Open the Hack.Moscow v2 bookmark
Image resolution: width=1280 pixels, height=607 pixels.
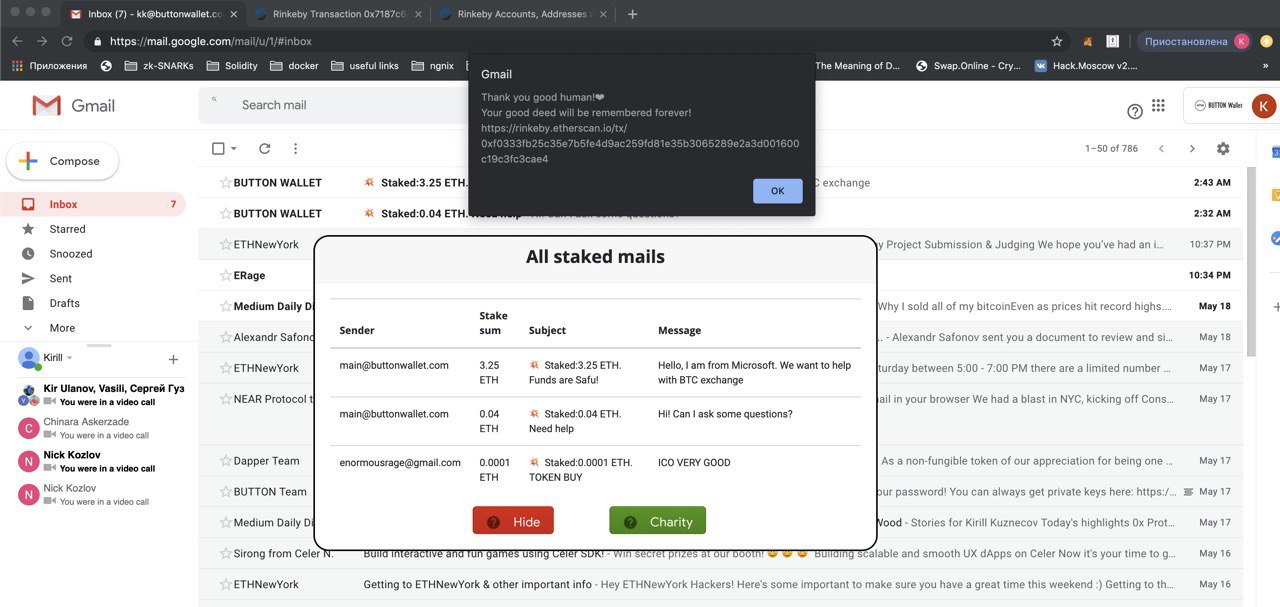pyautogui.click(x=1085, y=66)
